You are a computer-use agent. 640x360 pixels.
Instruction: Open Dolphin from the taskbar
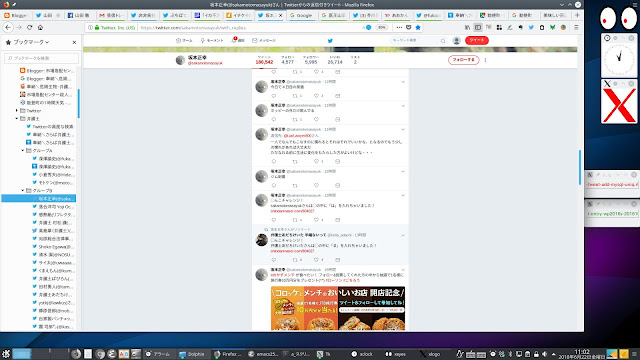[x=192, y=354]
